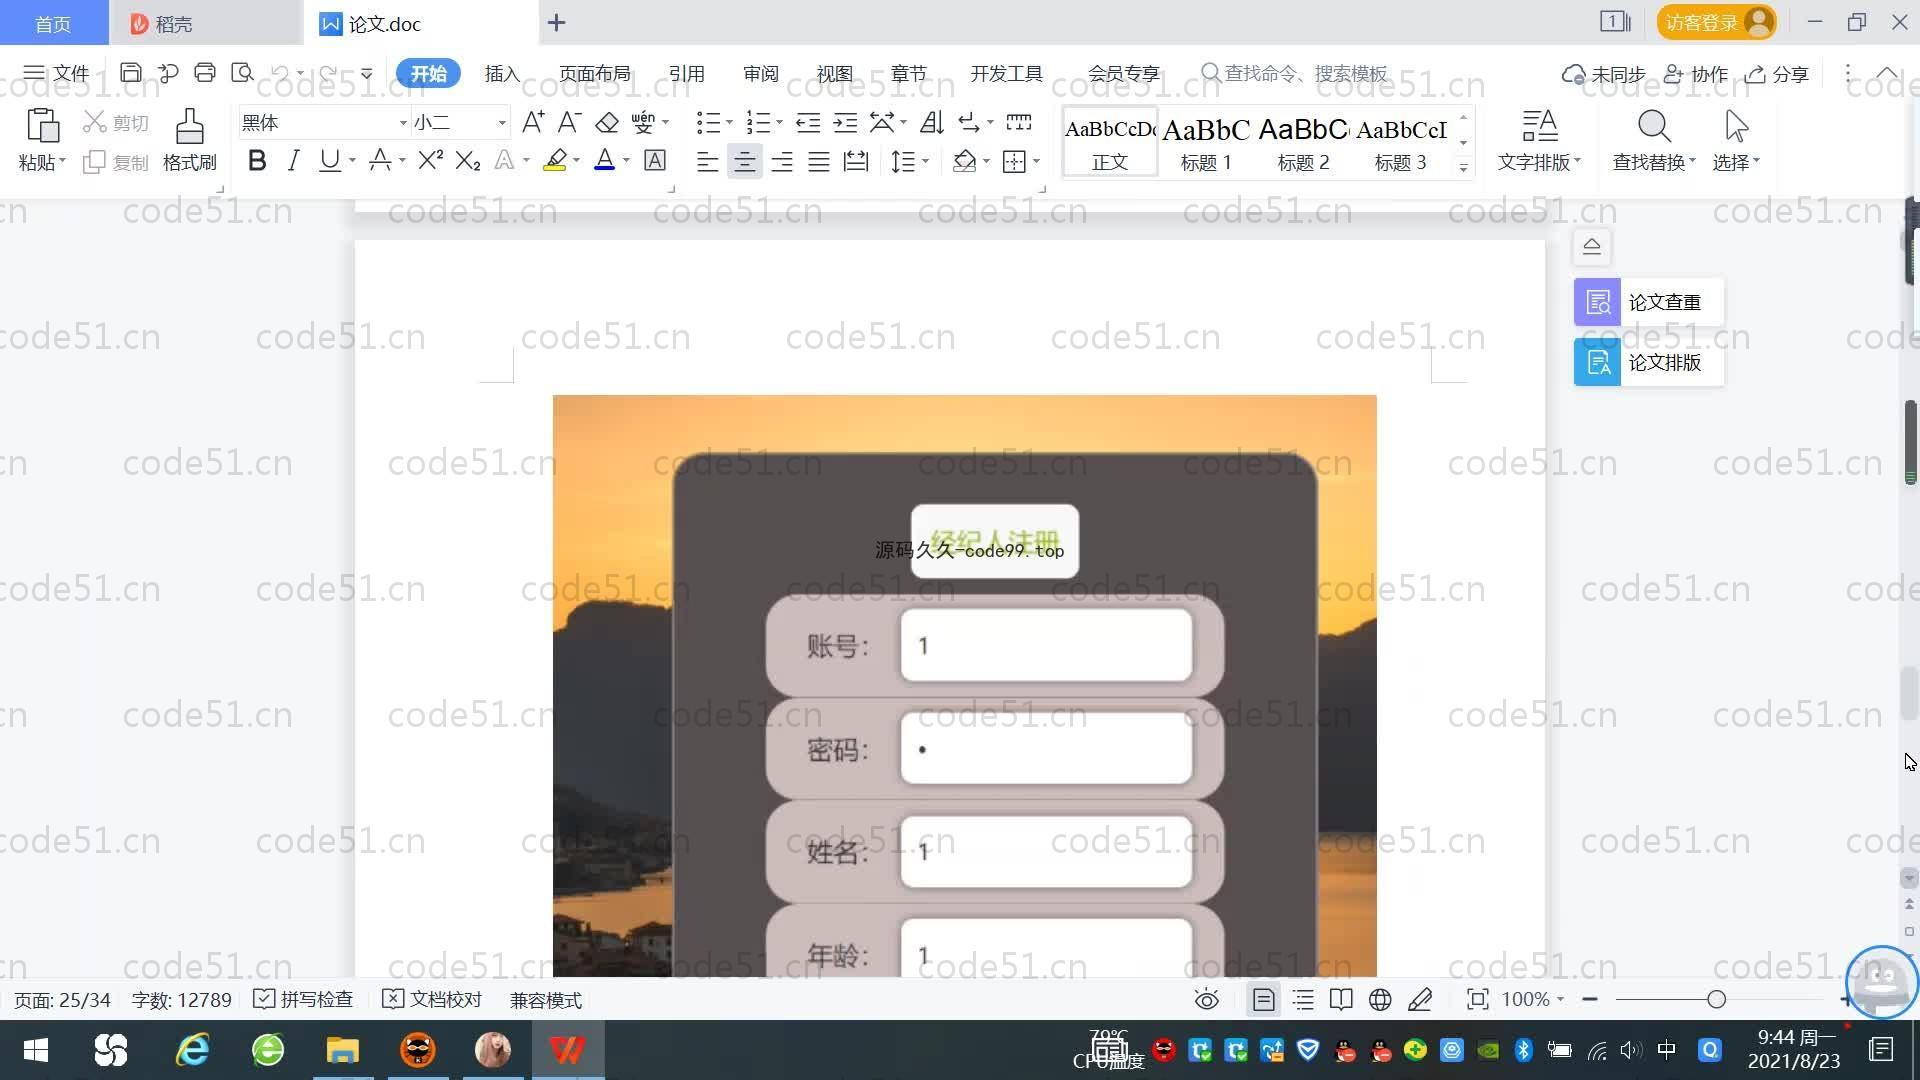Open the 审阅 ribbon tab
This screenshot has height=1080, width=1920.
tap(760, 74)
